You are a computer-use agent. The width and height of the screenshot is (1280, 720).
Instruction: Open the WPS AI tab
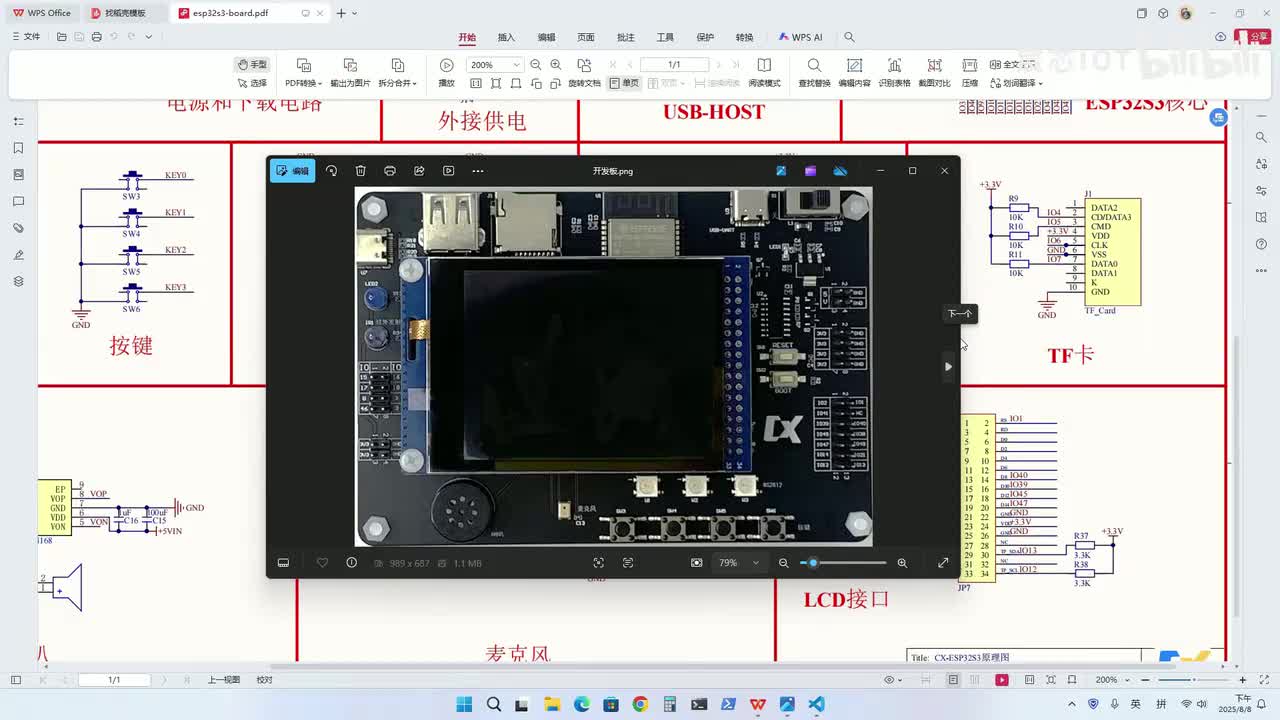800,37
